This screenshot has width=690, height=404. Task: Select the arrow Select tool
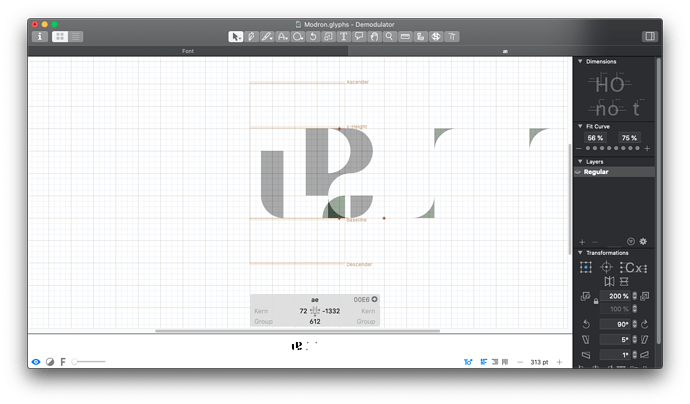pyautogui.click(x=235, y=37)
